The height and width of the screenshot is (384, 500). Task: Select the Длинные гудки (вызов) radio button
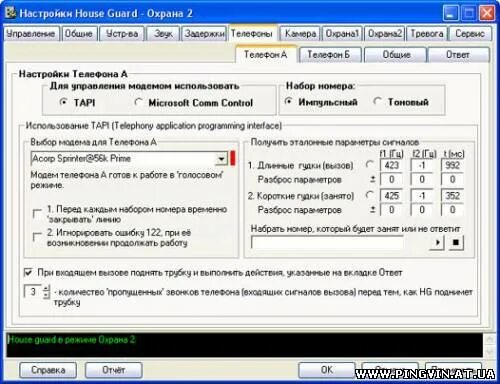[x=370, y=165]
